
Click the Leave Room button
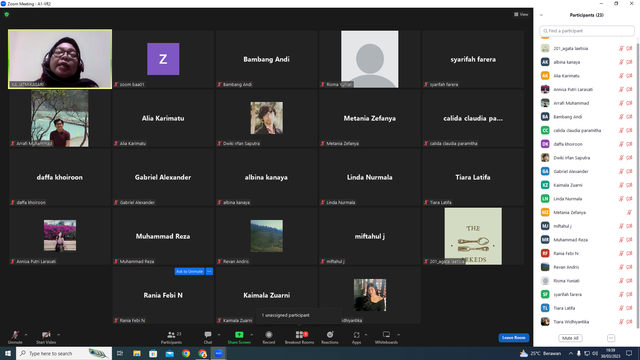pyautogui.click(x=513, y=338)
